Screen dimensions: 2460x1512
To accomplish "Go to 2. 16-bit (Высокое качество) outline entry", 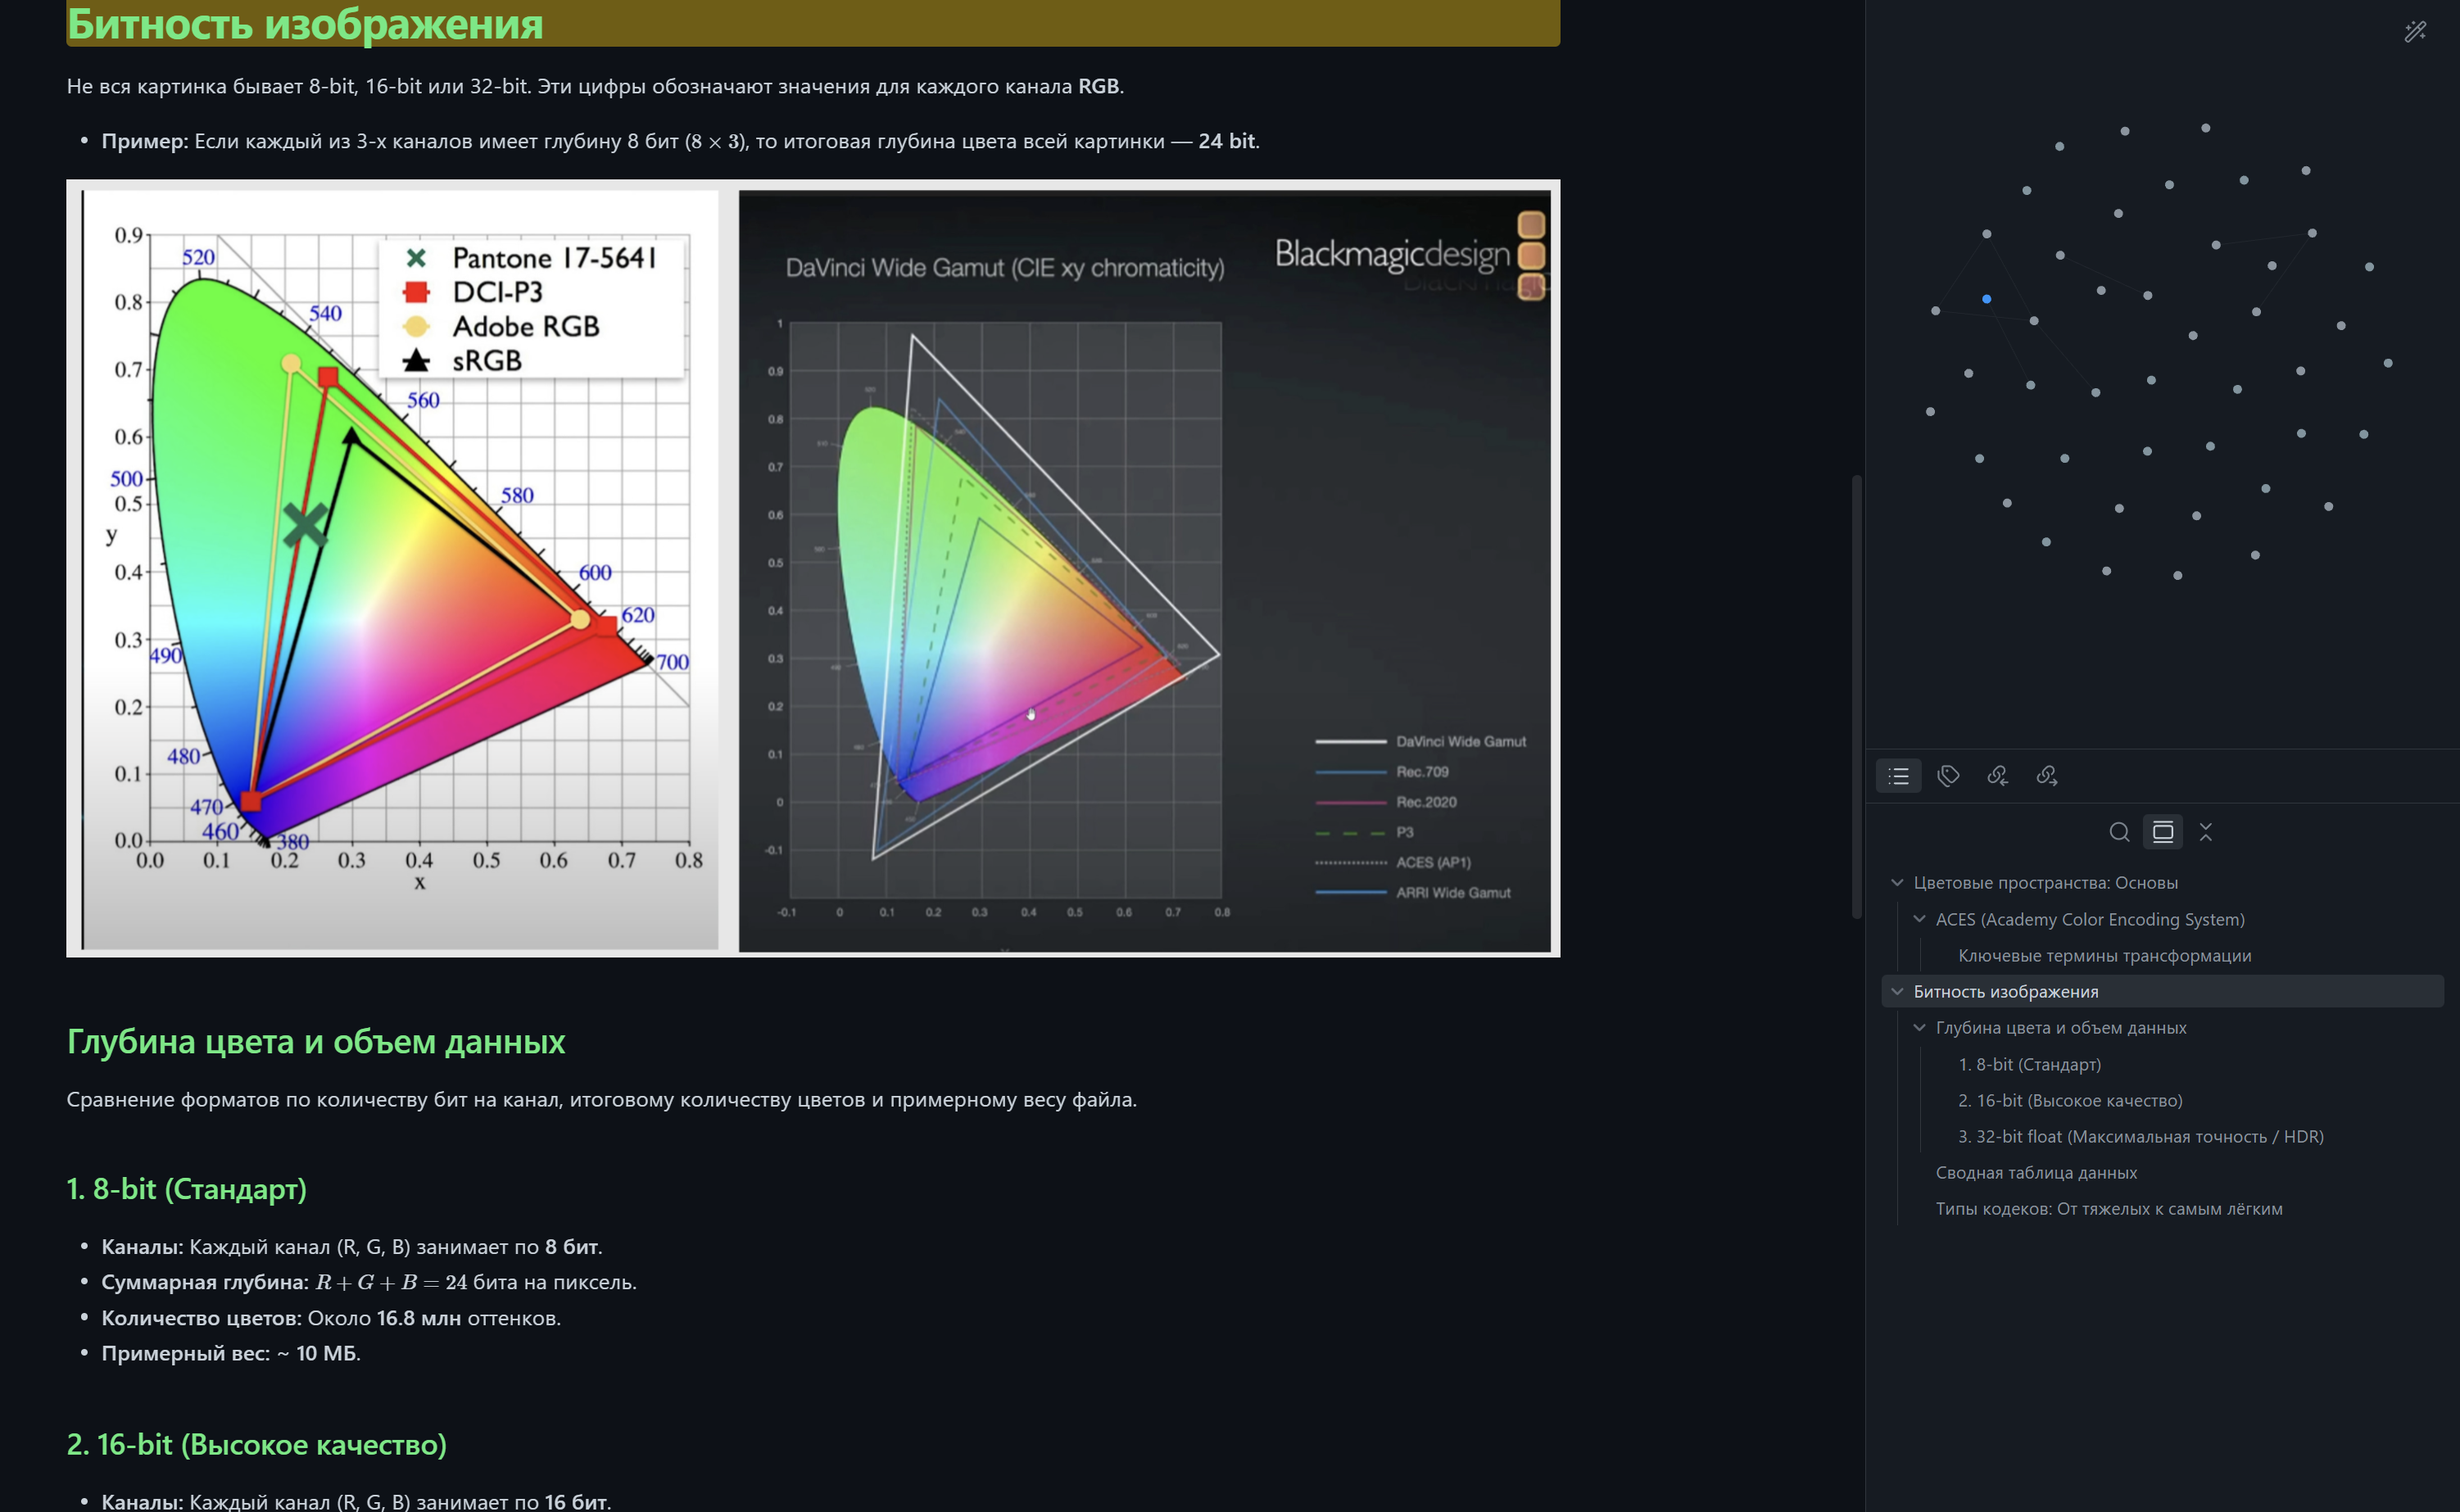I will [x=2070, y=1100].
